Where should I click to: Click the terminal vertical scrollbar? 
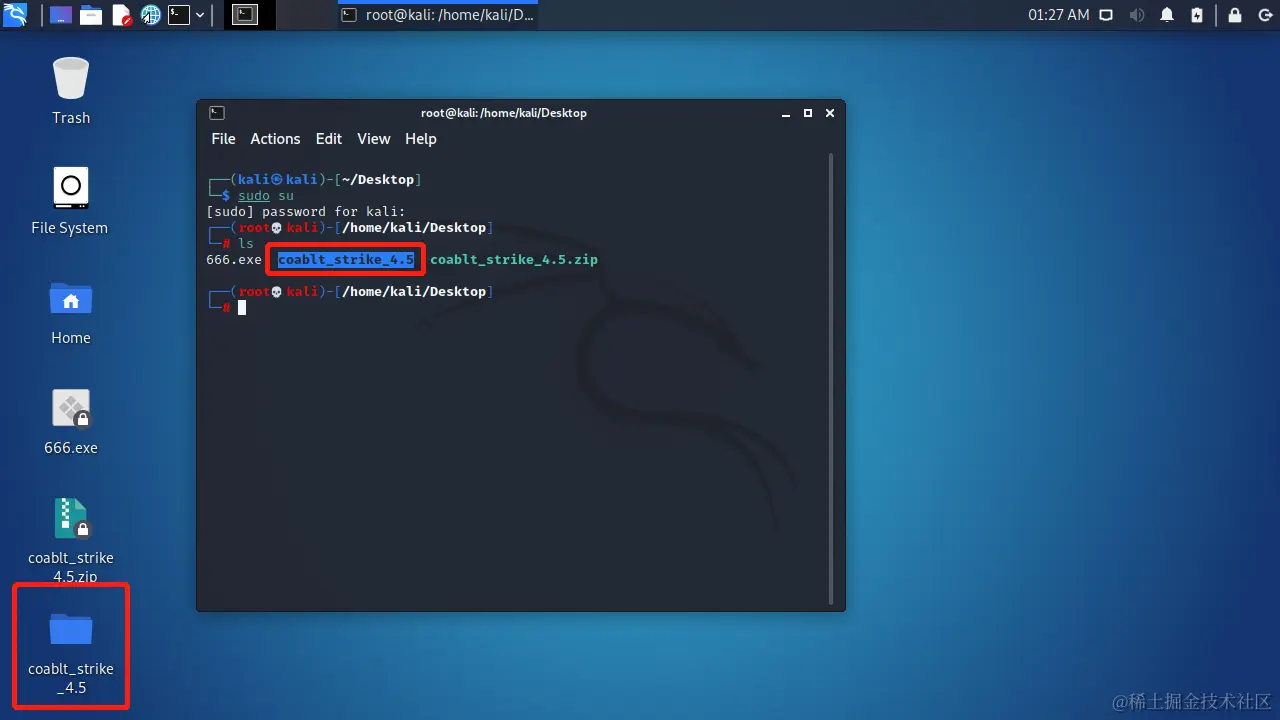830,380
